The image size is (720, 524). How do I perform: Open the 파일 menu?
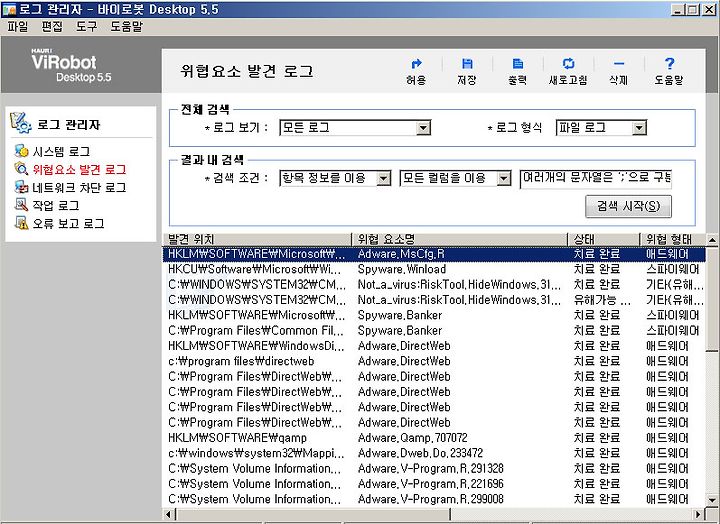pyautogui.click(x=18, y=27)
